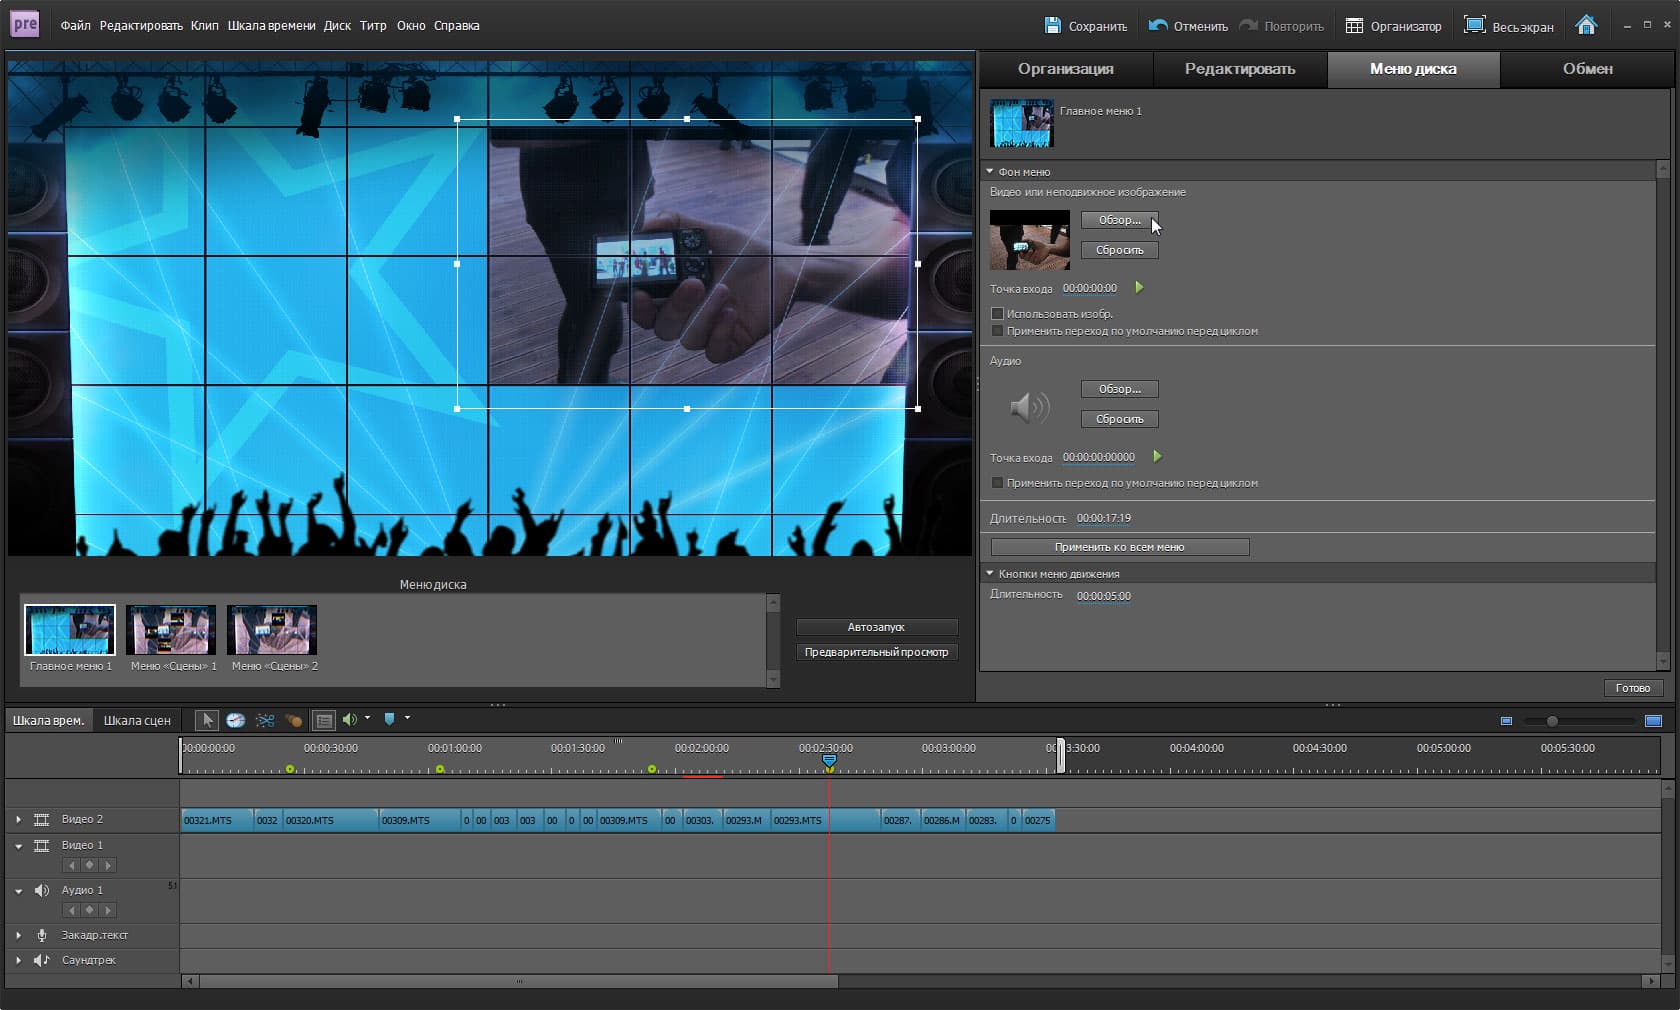1680x1010 pixels.
Task: Open the 'Титр' menu
Action: pos(373,26)
